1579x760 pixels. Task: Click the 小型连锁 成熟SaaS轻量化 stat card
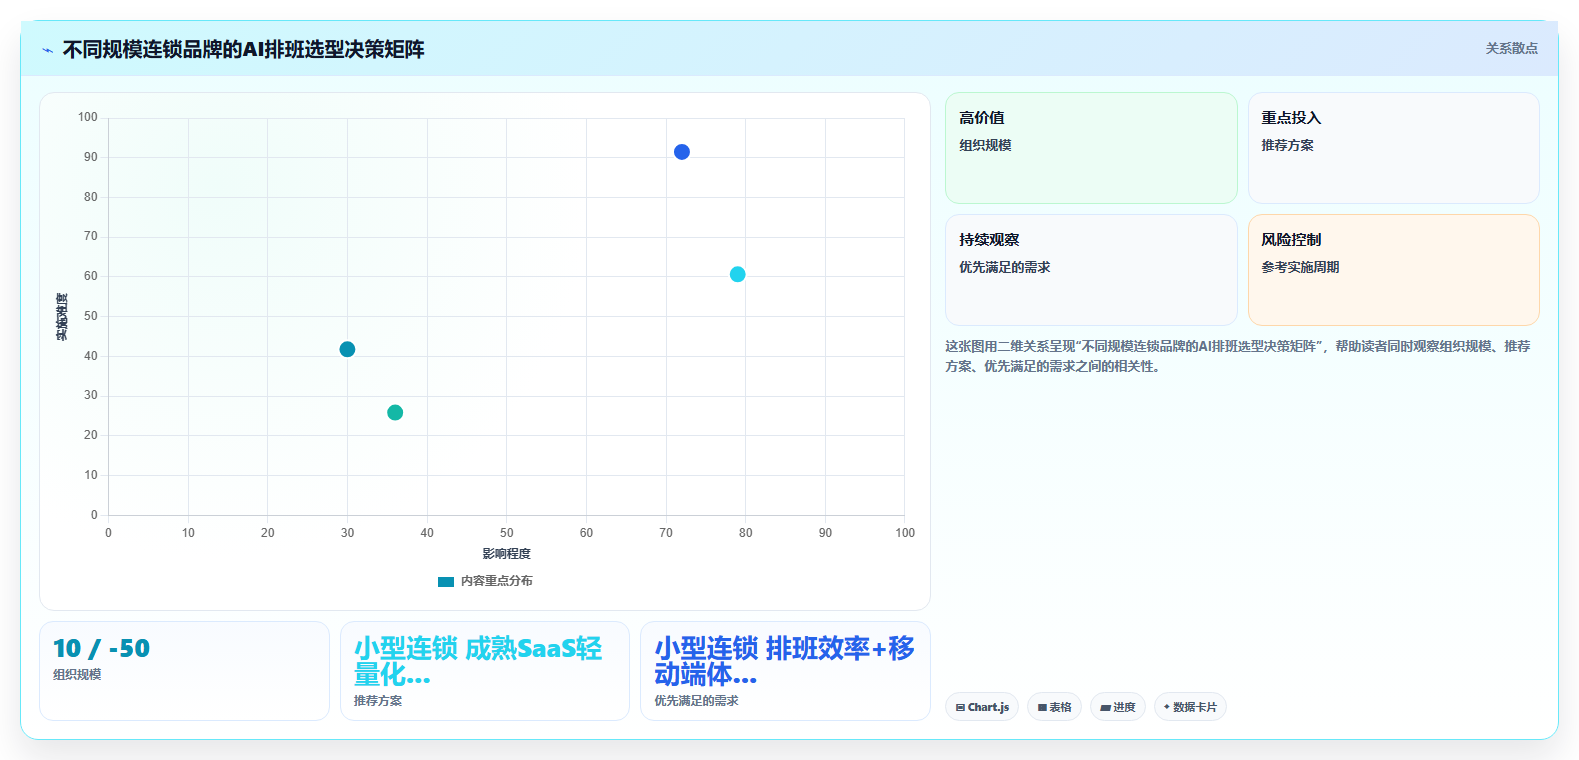485,671
